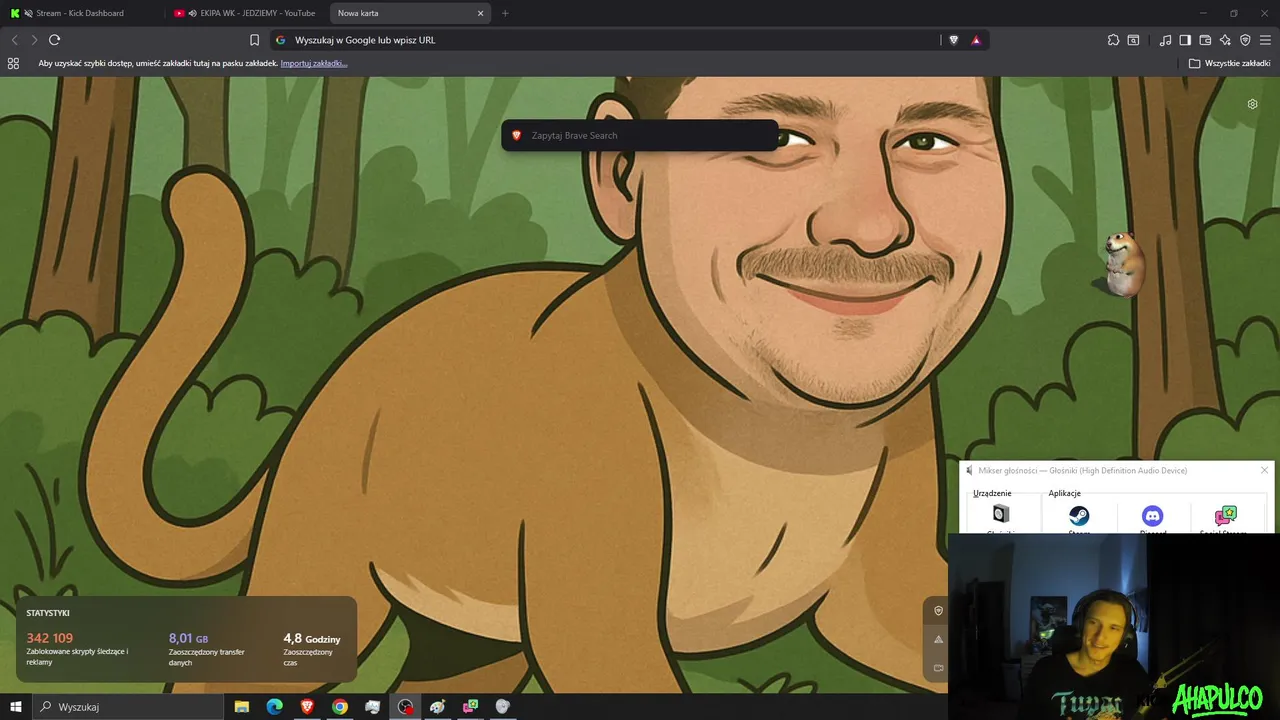Open the Extensions puzzle icon
This screenshot has width=1280, height=720.
point(1113,40)
